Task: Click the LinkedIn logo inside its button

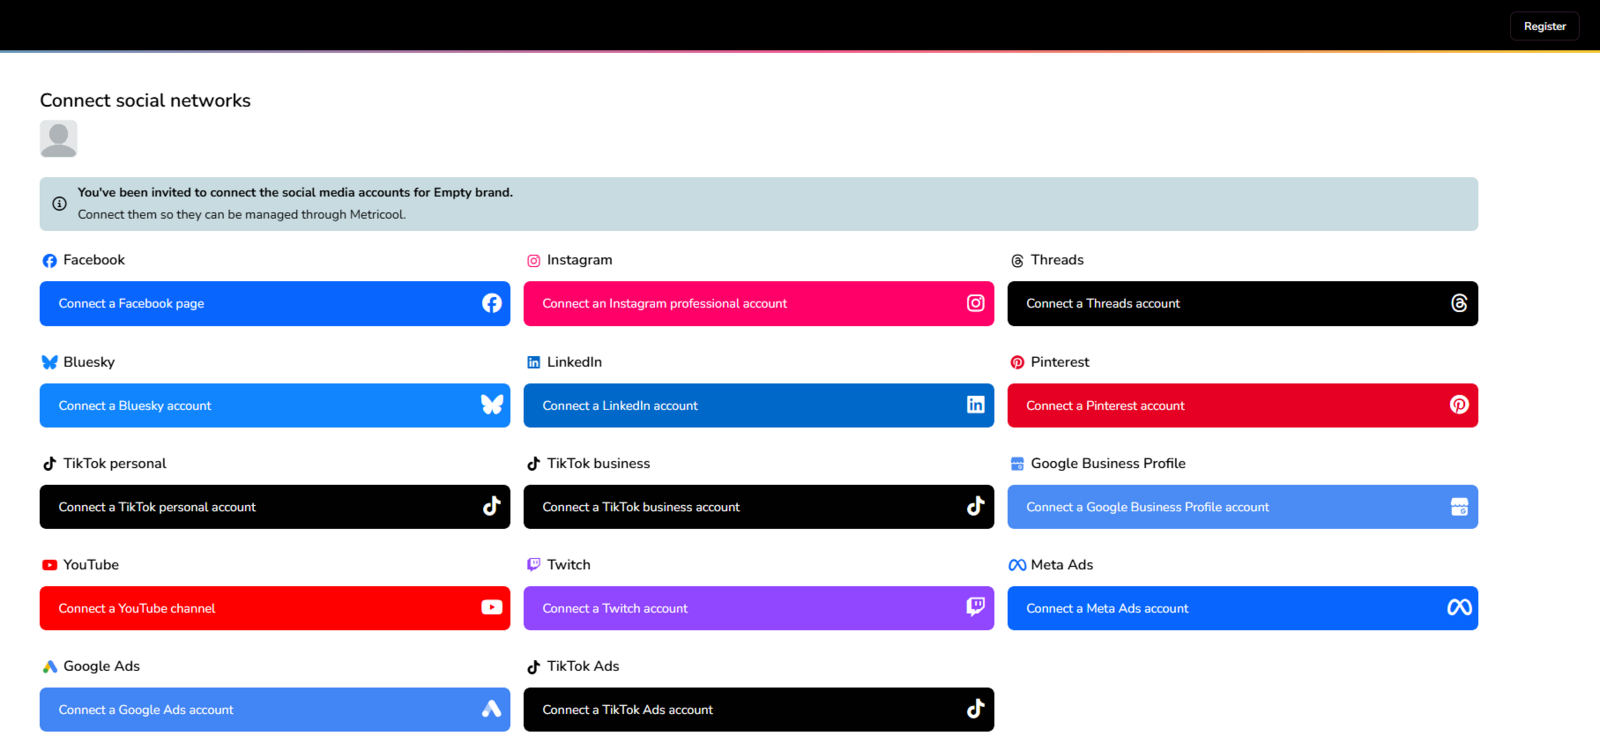Action: 976,404
